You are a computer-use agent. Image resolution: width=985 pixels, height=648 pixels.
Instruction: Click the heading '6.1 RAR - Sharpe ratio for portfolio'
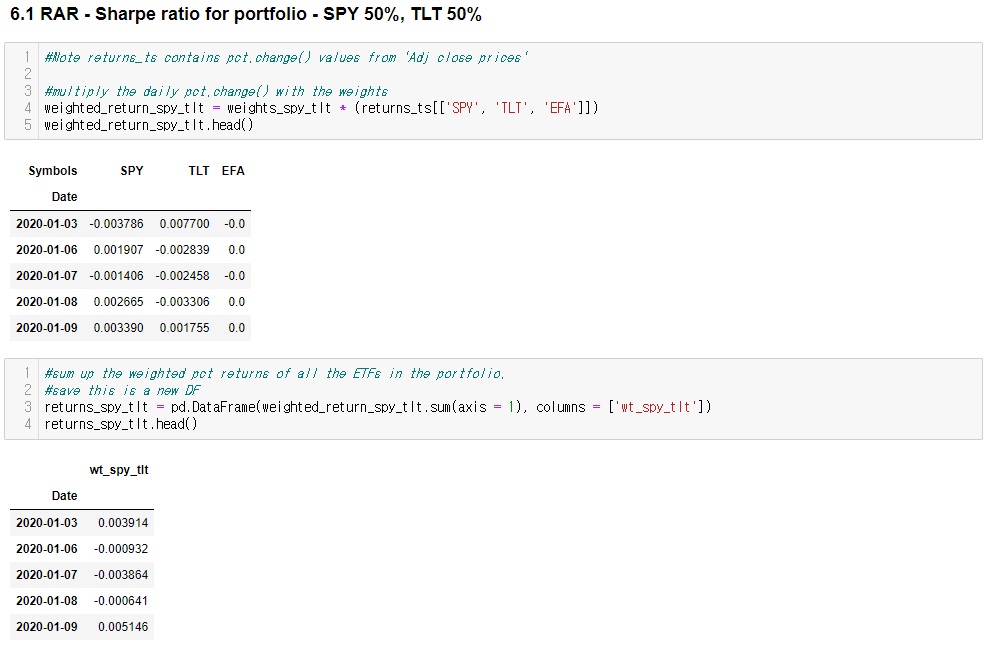pos(246,14)
